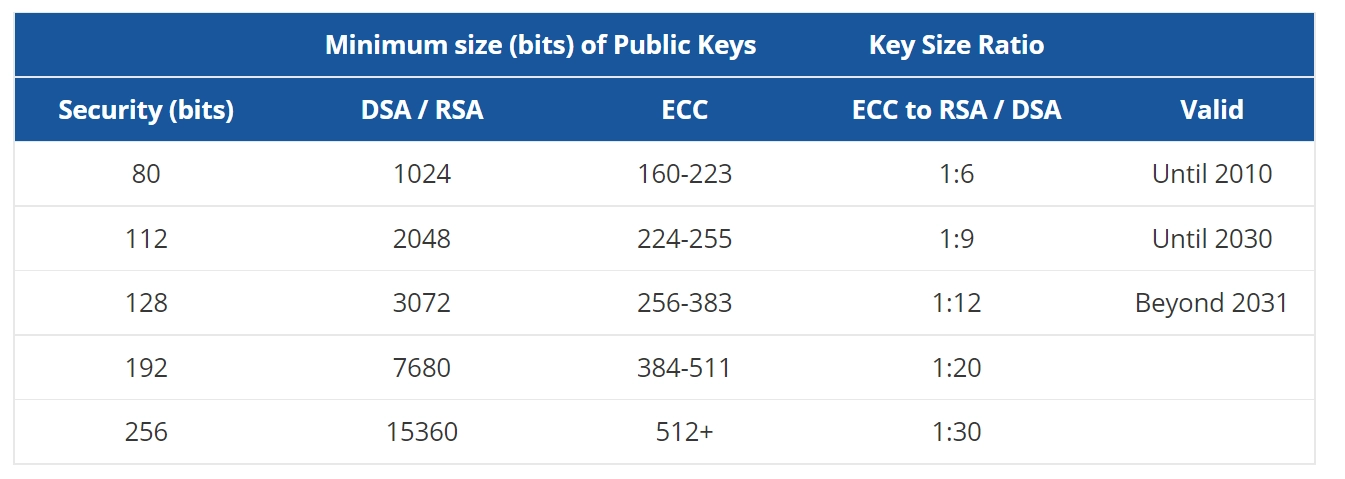Viewport: 1345px width, 479px height.
Task: Select the 512+ ECC cell
Action: (685, 432)
